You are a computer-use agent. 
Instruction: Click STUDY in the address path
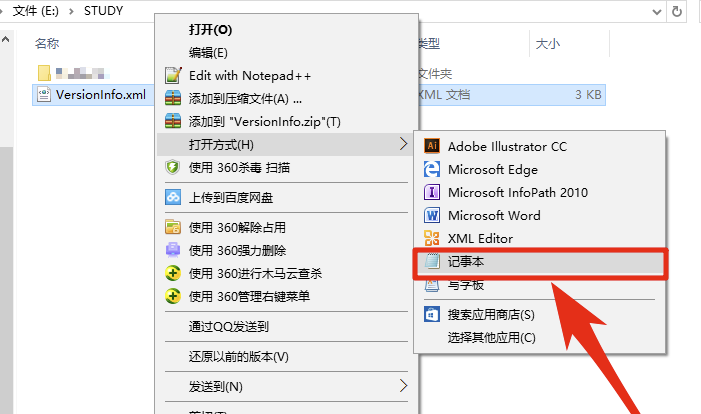click(x=103, y=13)
